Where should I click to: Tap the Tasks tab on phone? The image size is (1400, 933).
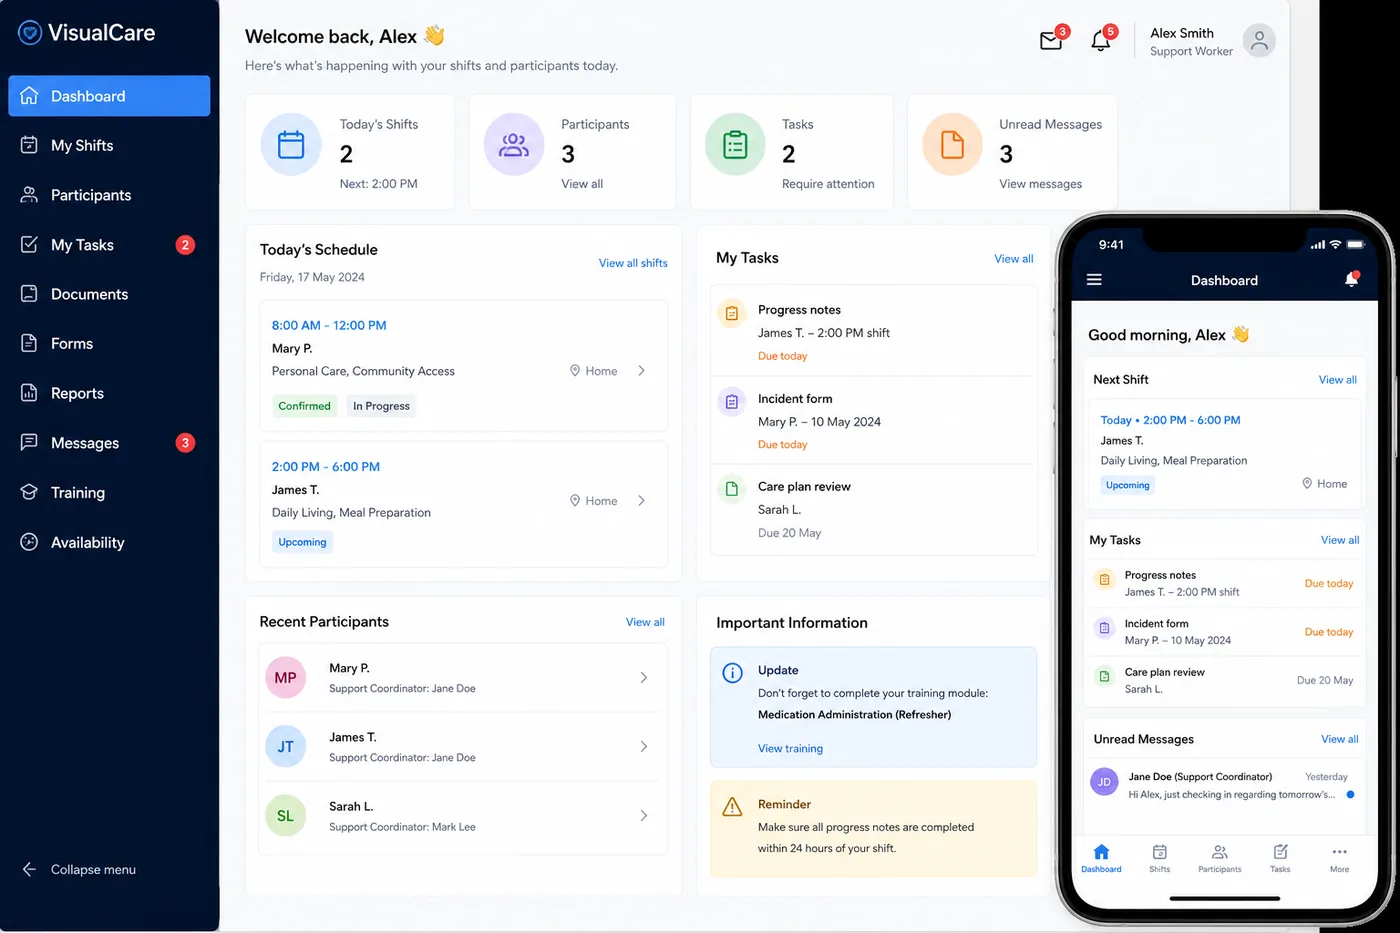point(1280,858)
